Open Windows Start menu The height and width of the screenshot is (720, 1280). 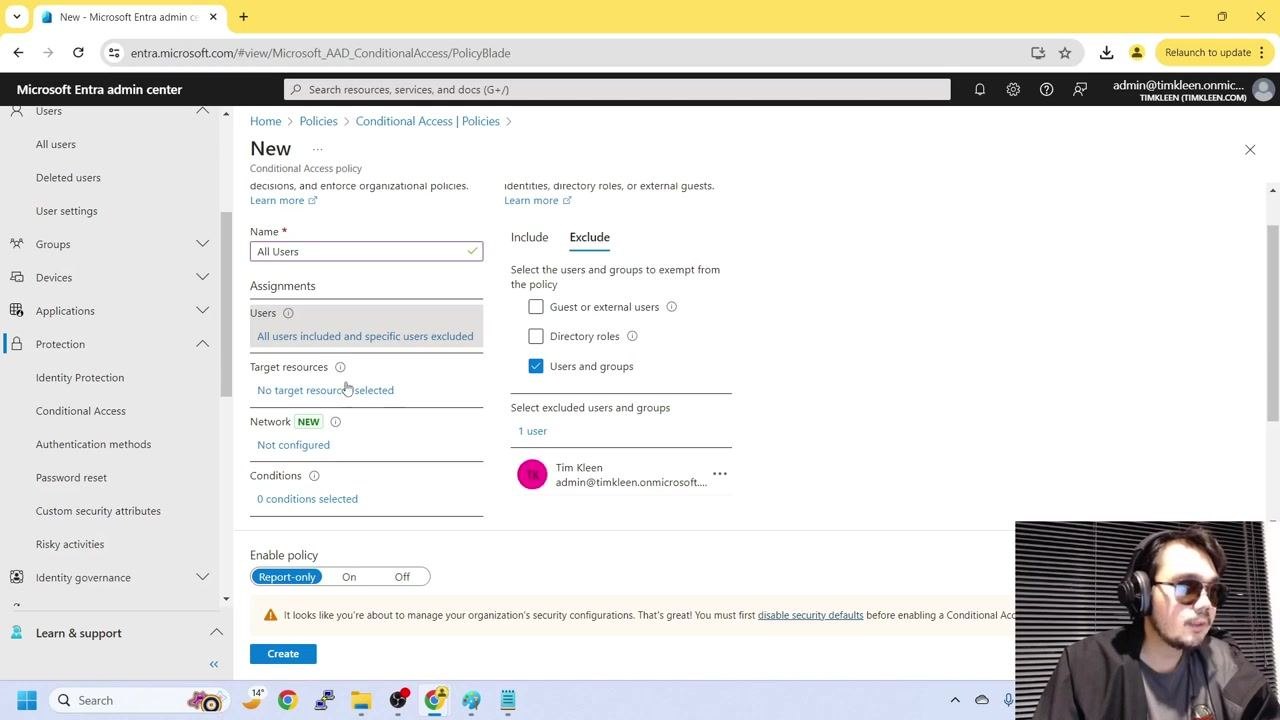tap(27, 700)
